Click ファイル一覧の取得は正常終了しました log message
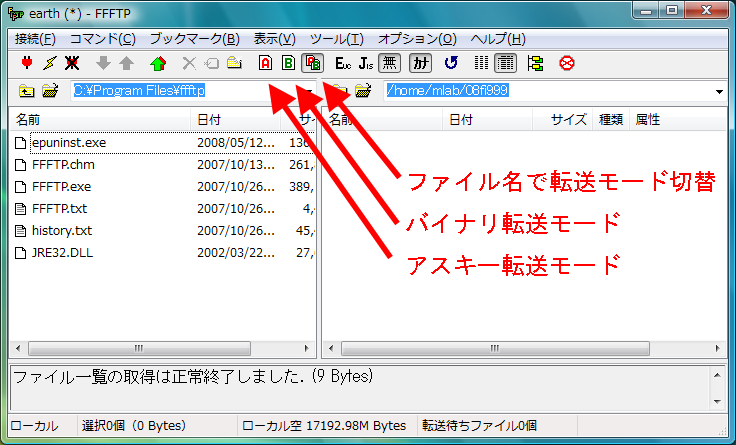The image size is (736, 445). pyautogui.click(x=192, y=376)
